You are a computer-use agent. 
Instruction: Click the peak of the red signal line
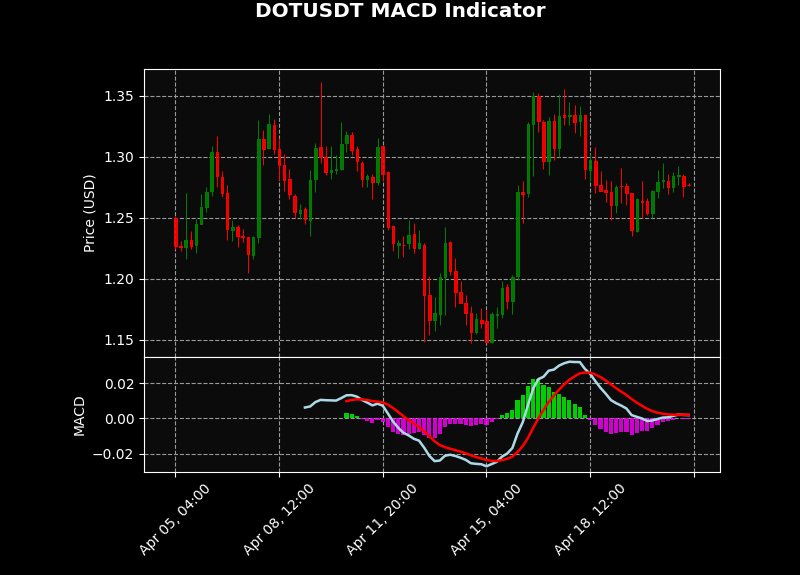point(587,373)
